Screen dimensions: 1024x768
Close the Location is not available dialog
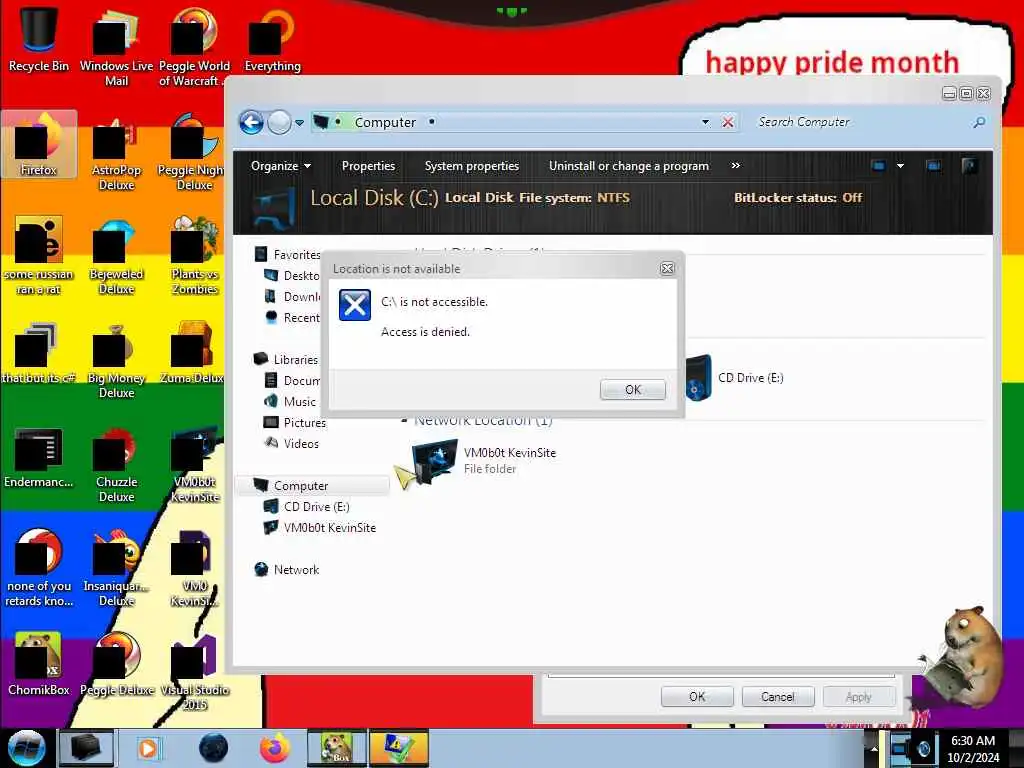667,268
